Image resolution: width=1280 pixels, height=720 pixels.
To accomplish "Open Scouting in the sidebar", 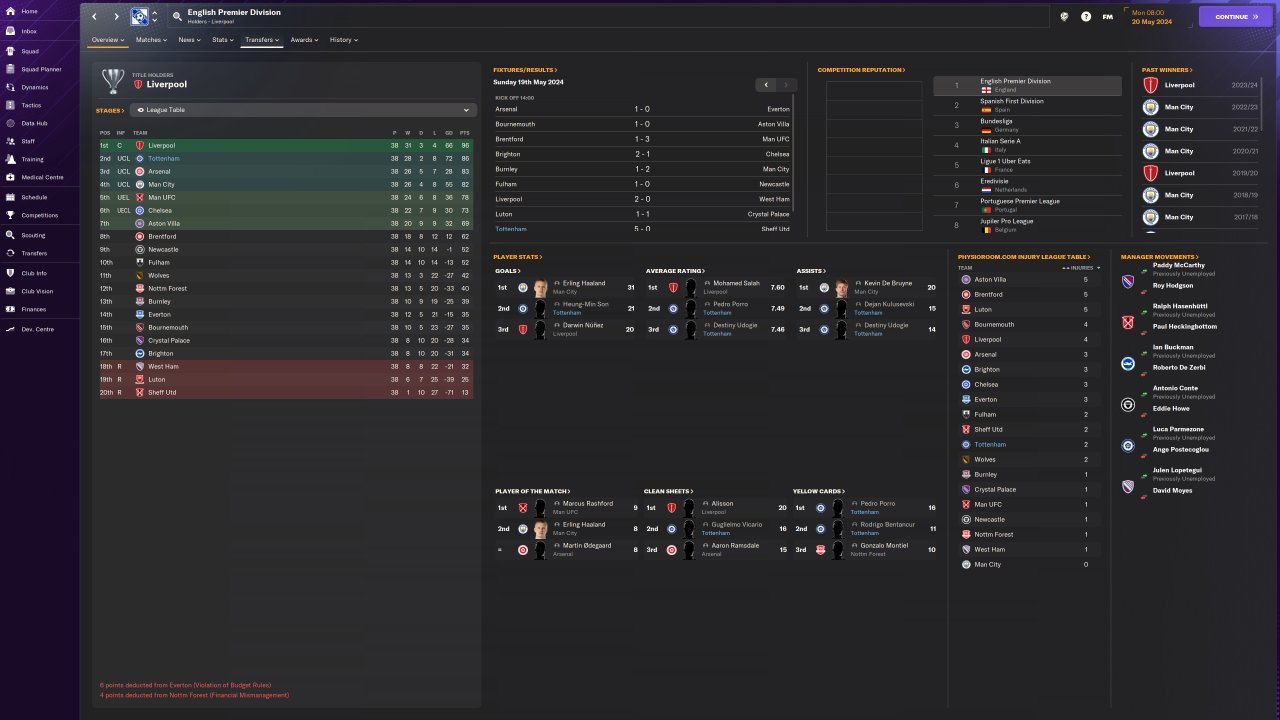I will pos(33,235).
